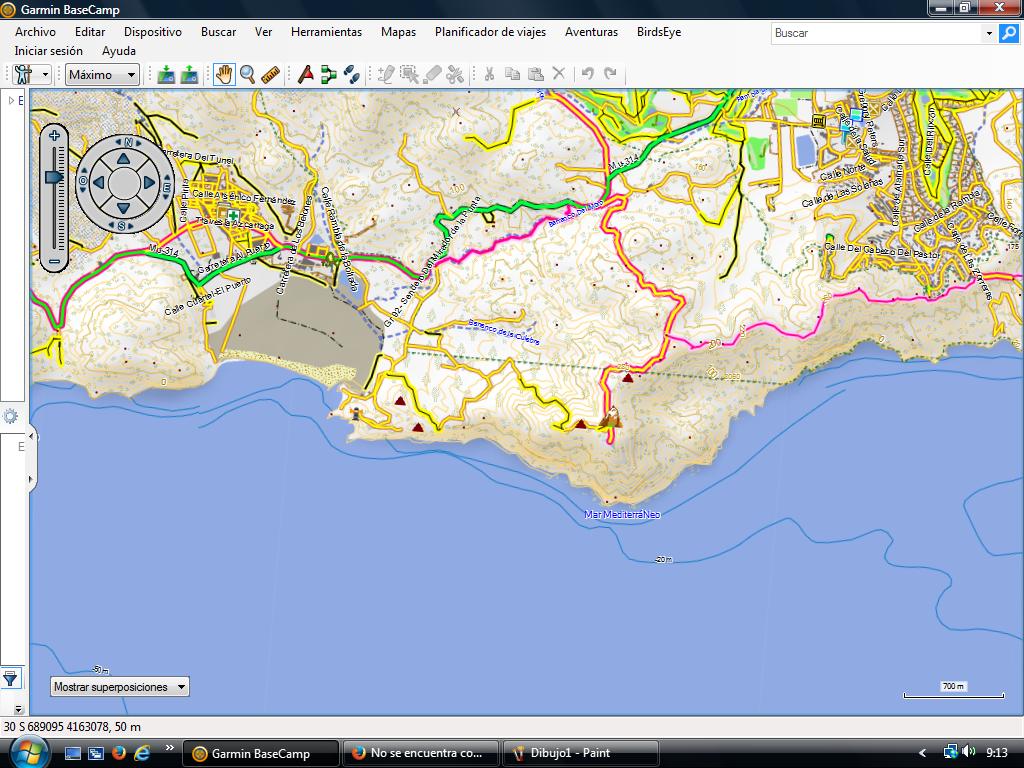This screenshot has height=768, width=1024.
Task: Click the receive from device icon
Action: tap(189, 74)
